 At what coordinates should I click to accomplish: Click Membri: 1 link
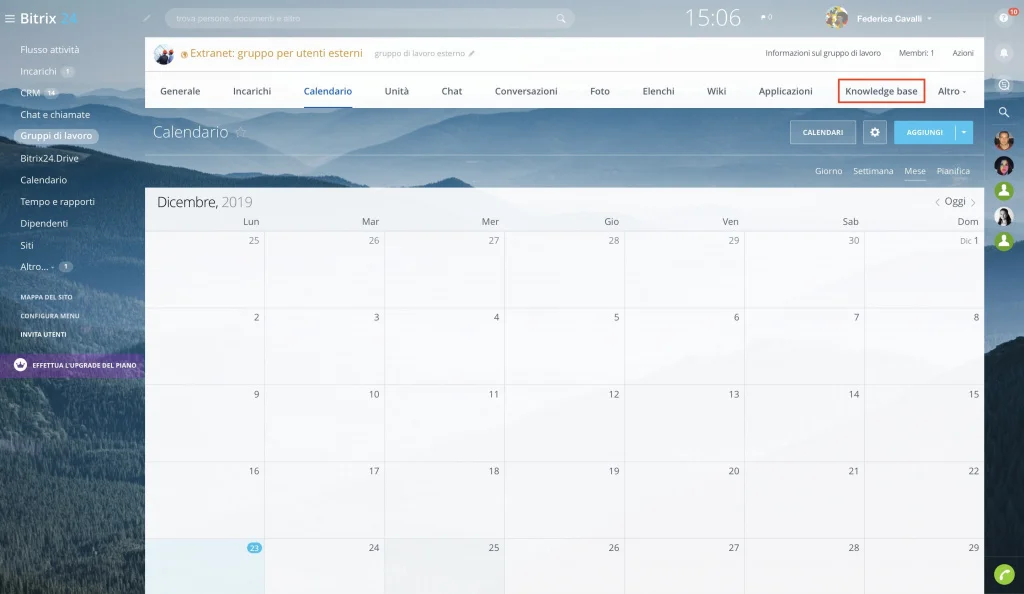(916, 53)
